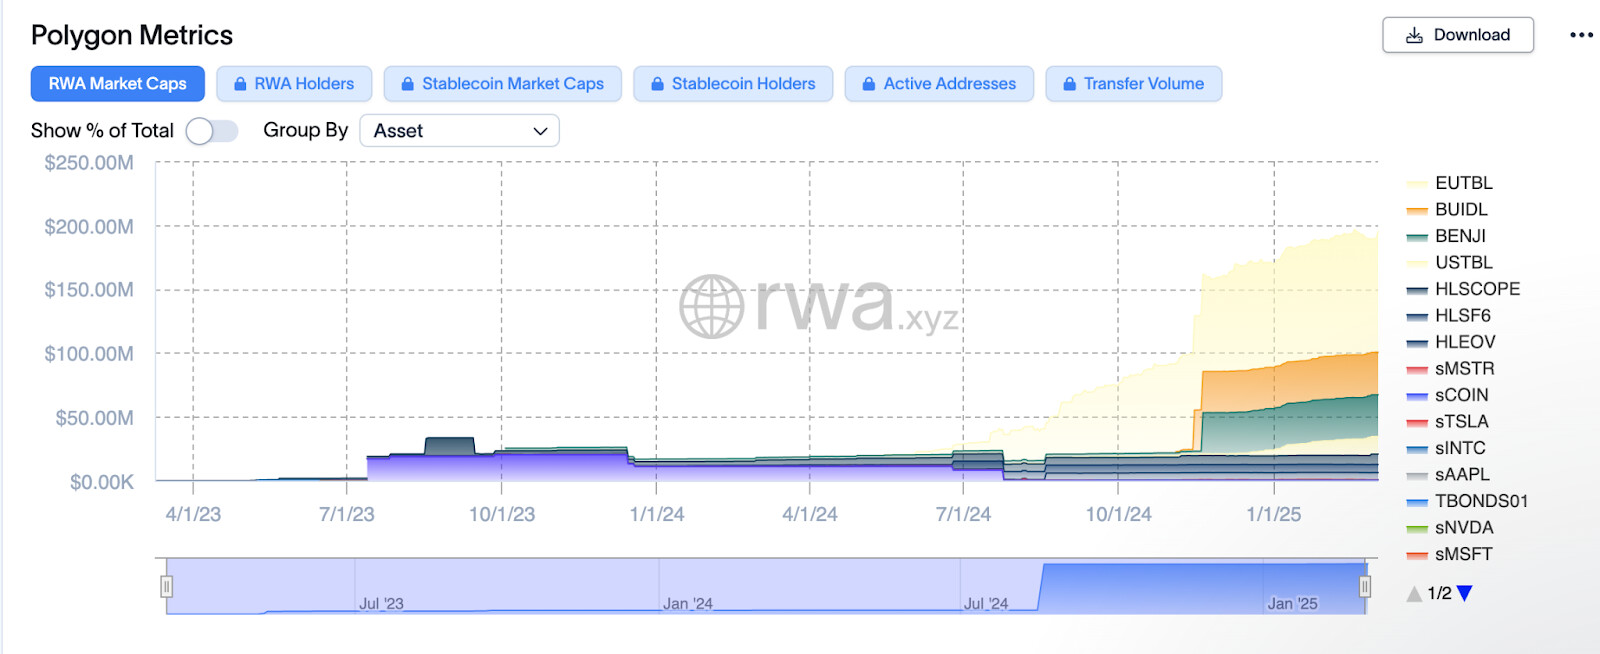Image resolution: width=1600 pixels, height=654 pixels.
Task: Click the TBONDS01 legend entry
Action: [x=1467, y=501]
